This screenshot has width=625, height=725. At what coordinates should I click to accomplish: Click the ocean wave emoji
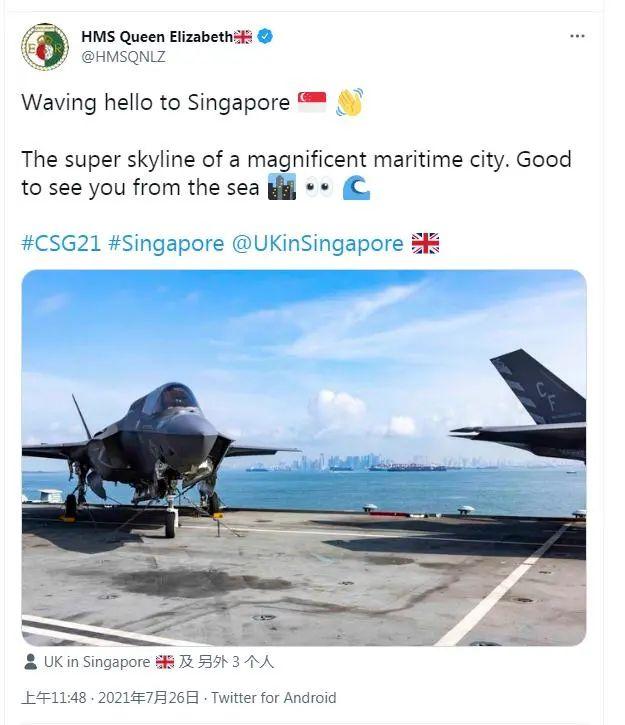click(356, 187)
